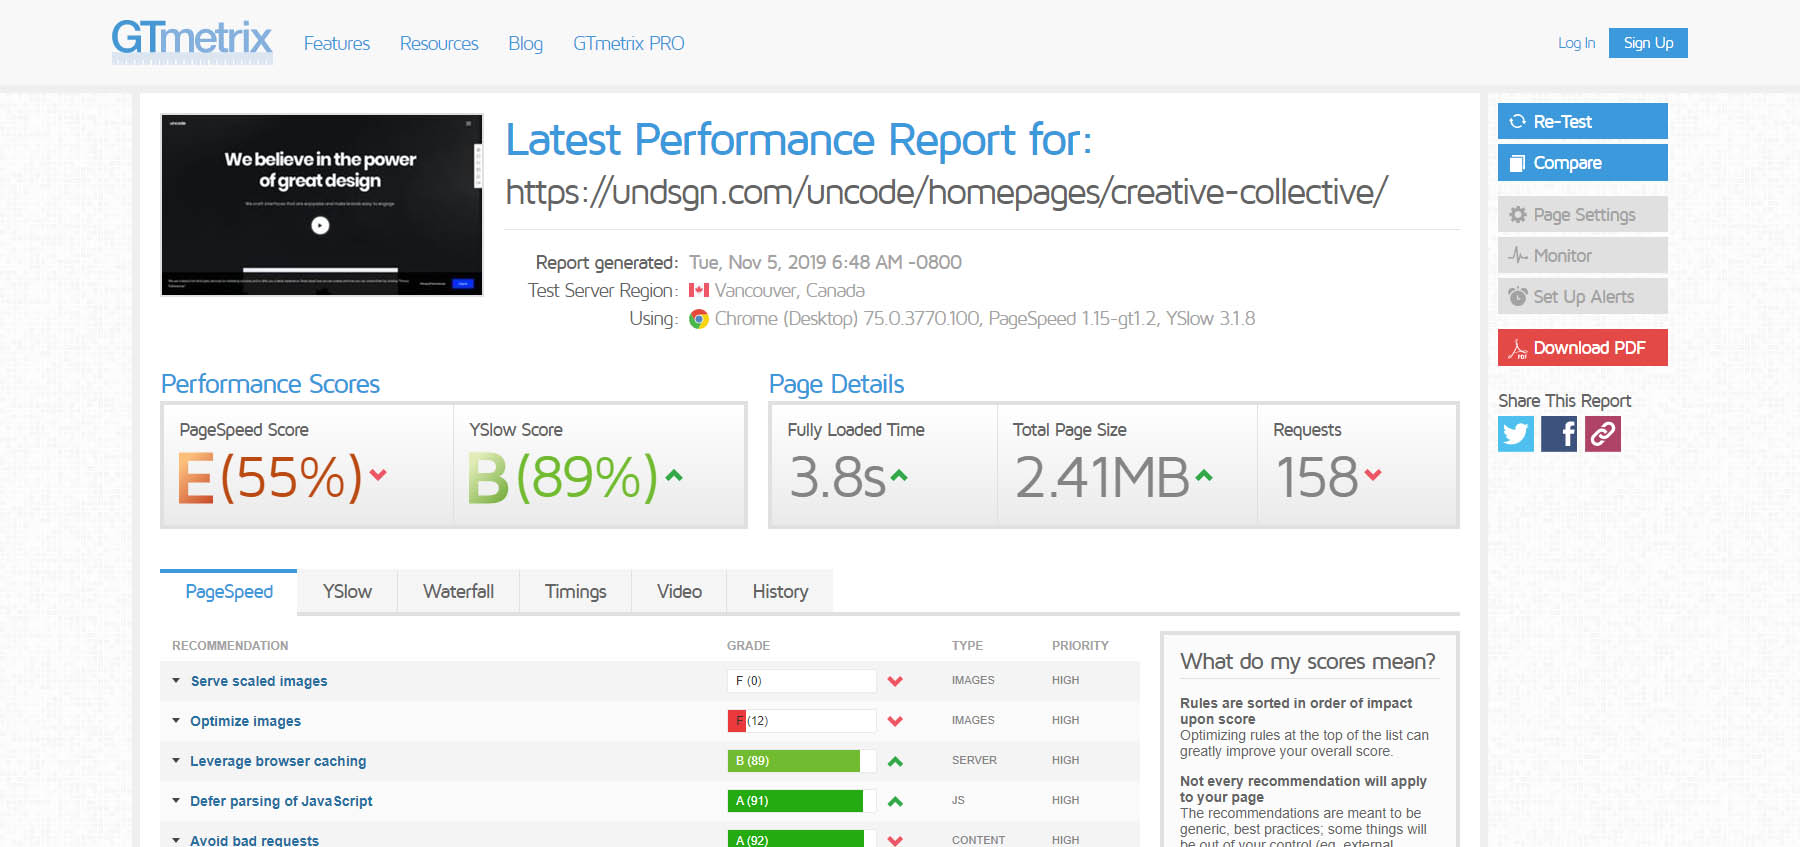The height and width of the screenshot is (847, 1800).
Task: Open the Resources menu
Action: (439, 43)
